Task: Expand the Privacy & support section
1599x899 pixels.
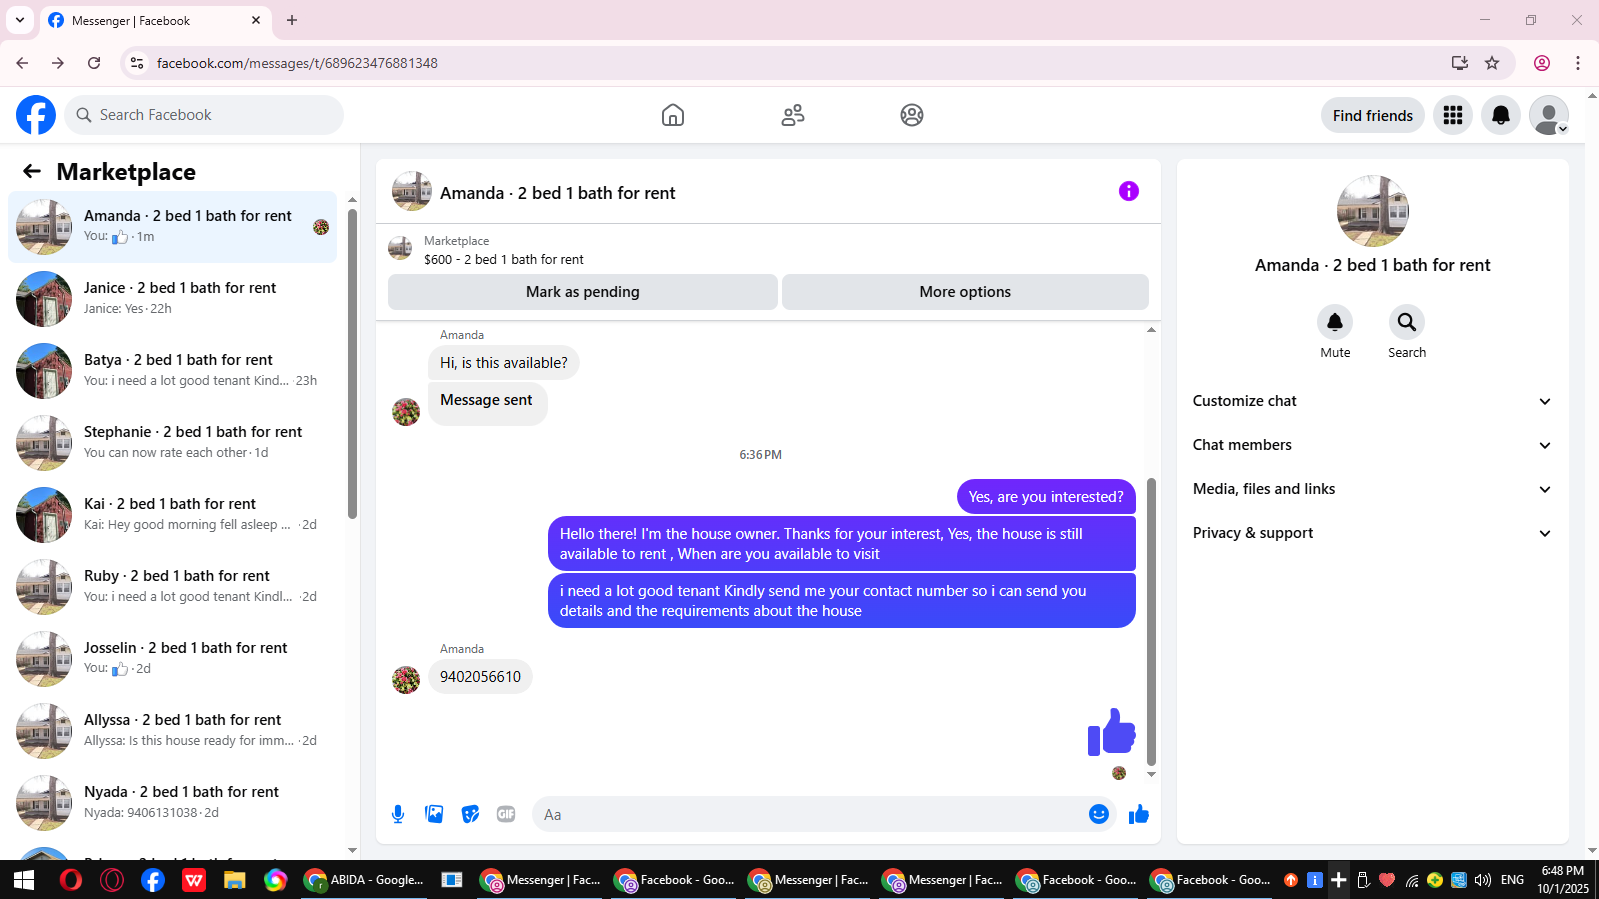Action: 1372,533
